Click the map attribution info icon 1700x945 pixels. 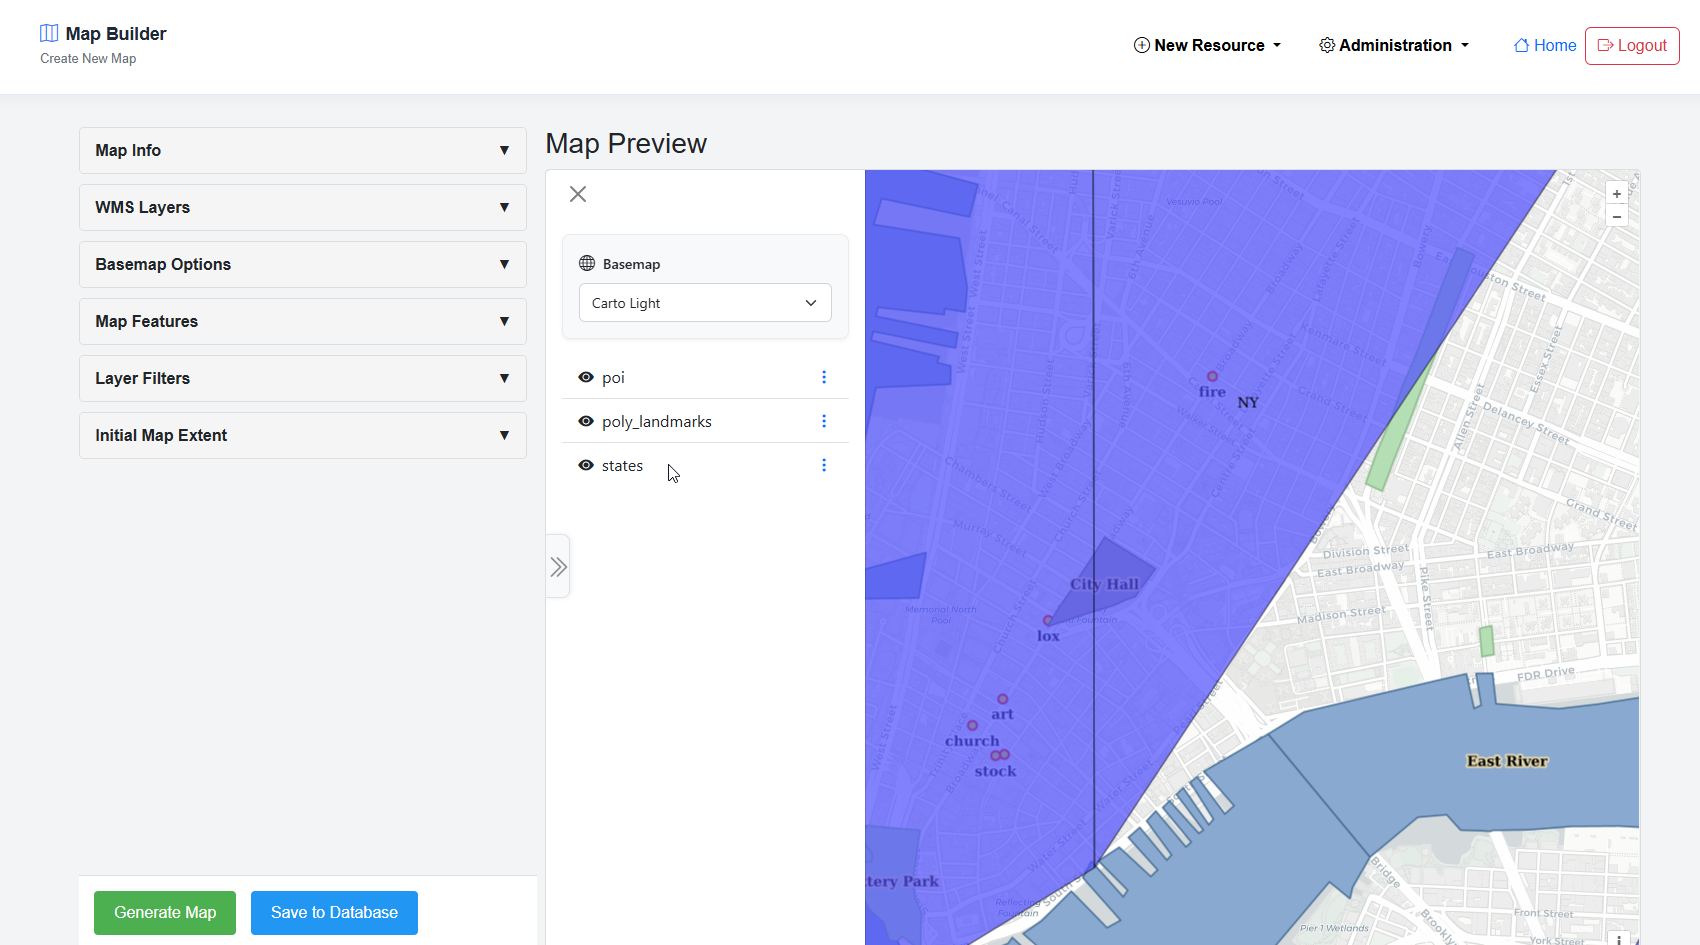(x=1619, y=939)
